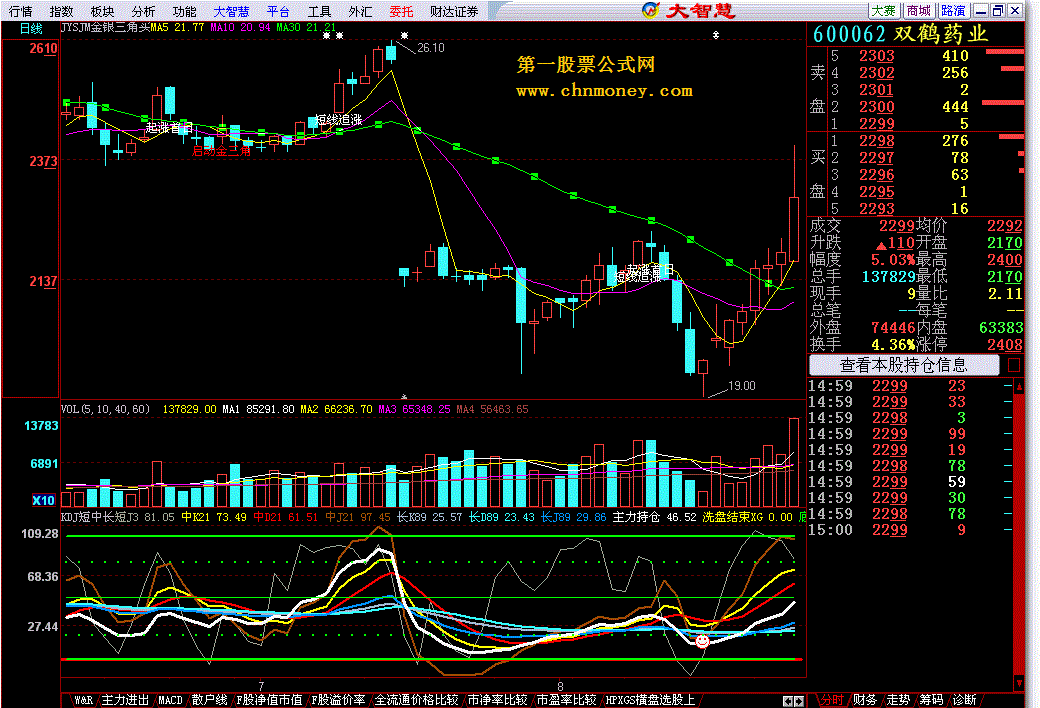Open the 财达证券 menu
Viewport: 1040px width, 708px height.
pyautogui.click(x=454, y=11)
